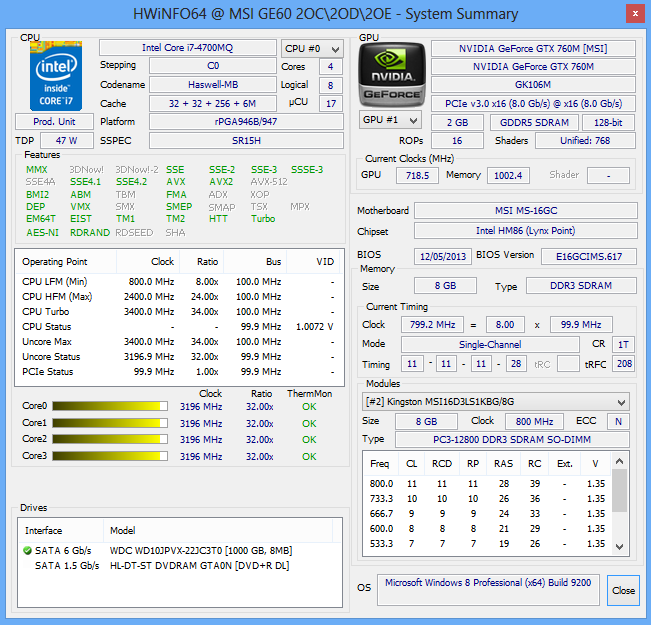Viewport: 651px width, 625px height.
Task: Select the WDC WD10JPVX-22JC3T0 drive entry
Action: pyautogui.click(x=180, y=551)
